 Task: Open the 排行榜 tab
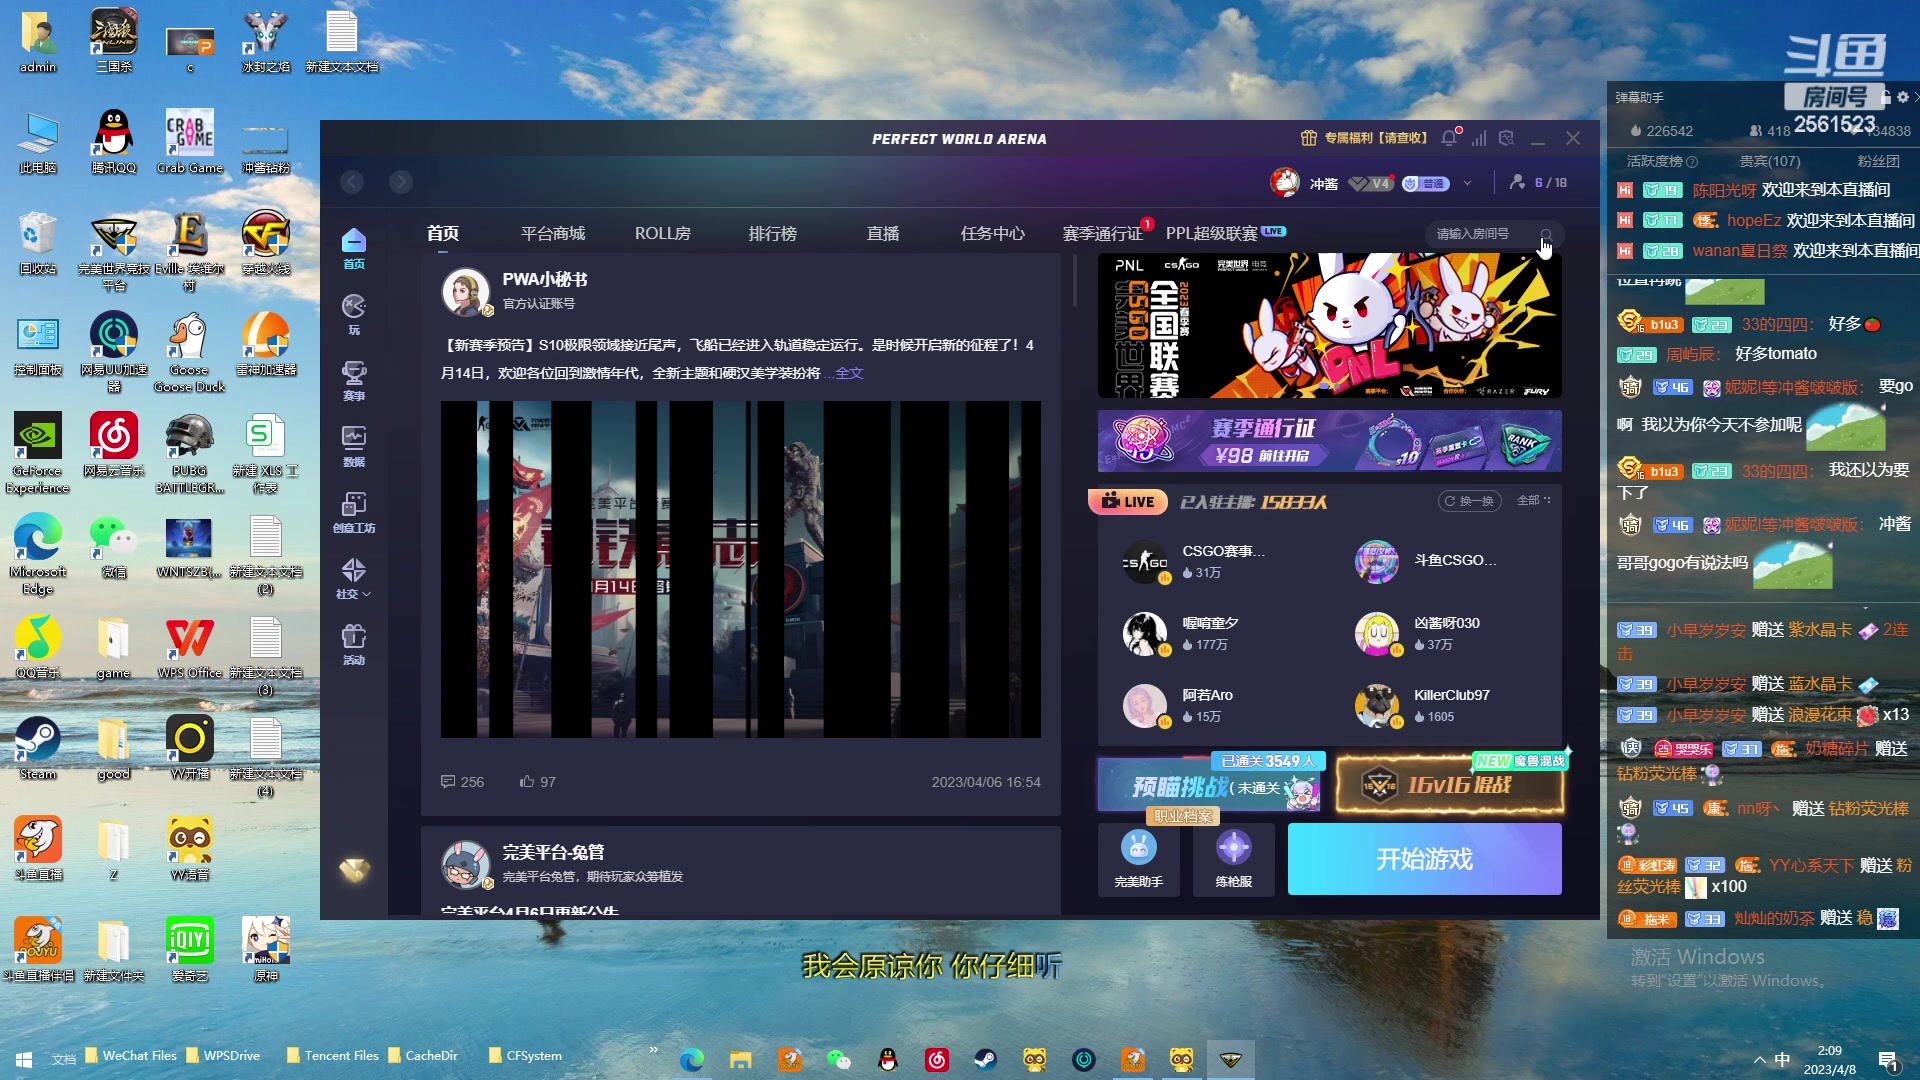pyautogui.click(x=772, y=233)
